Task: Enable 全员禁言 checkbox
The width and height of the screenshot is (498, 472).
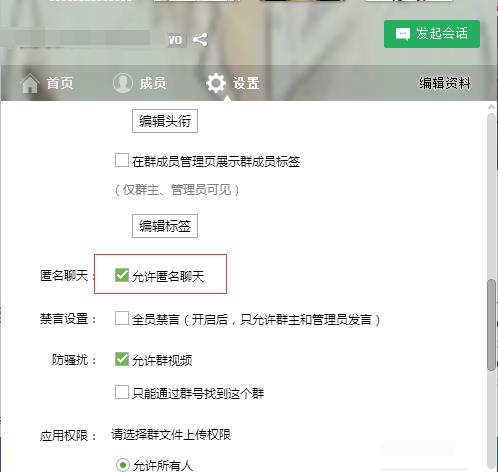Action: pos(122,318)
